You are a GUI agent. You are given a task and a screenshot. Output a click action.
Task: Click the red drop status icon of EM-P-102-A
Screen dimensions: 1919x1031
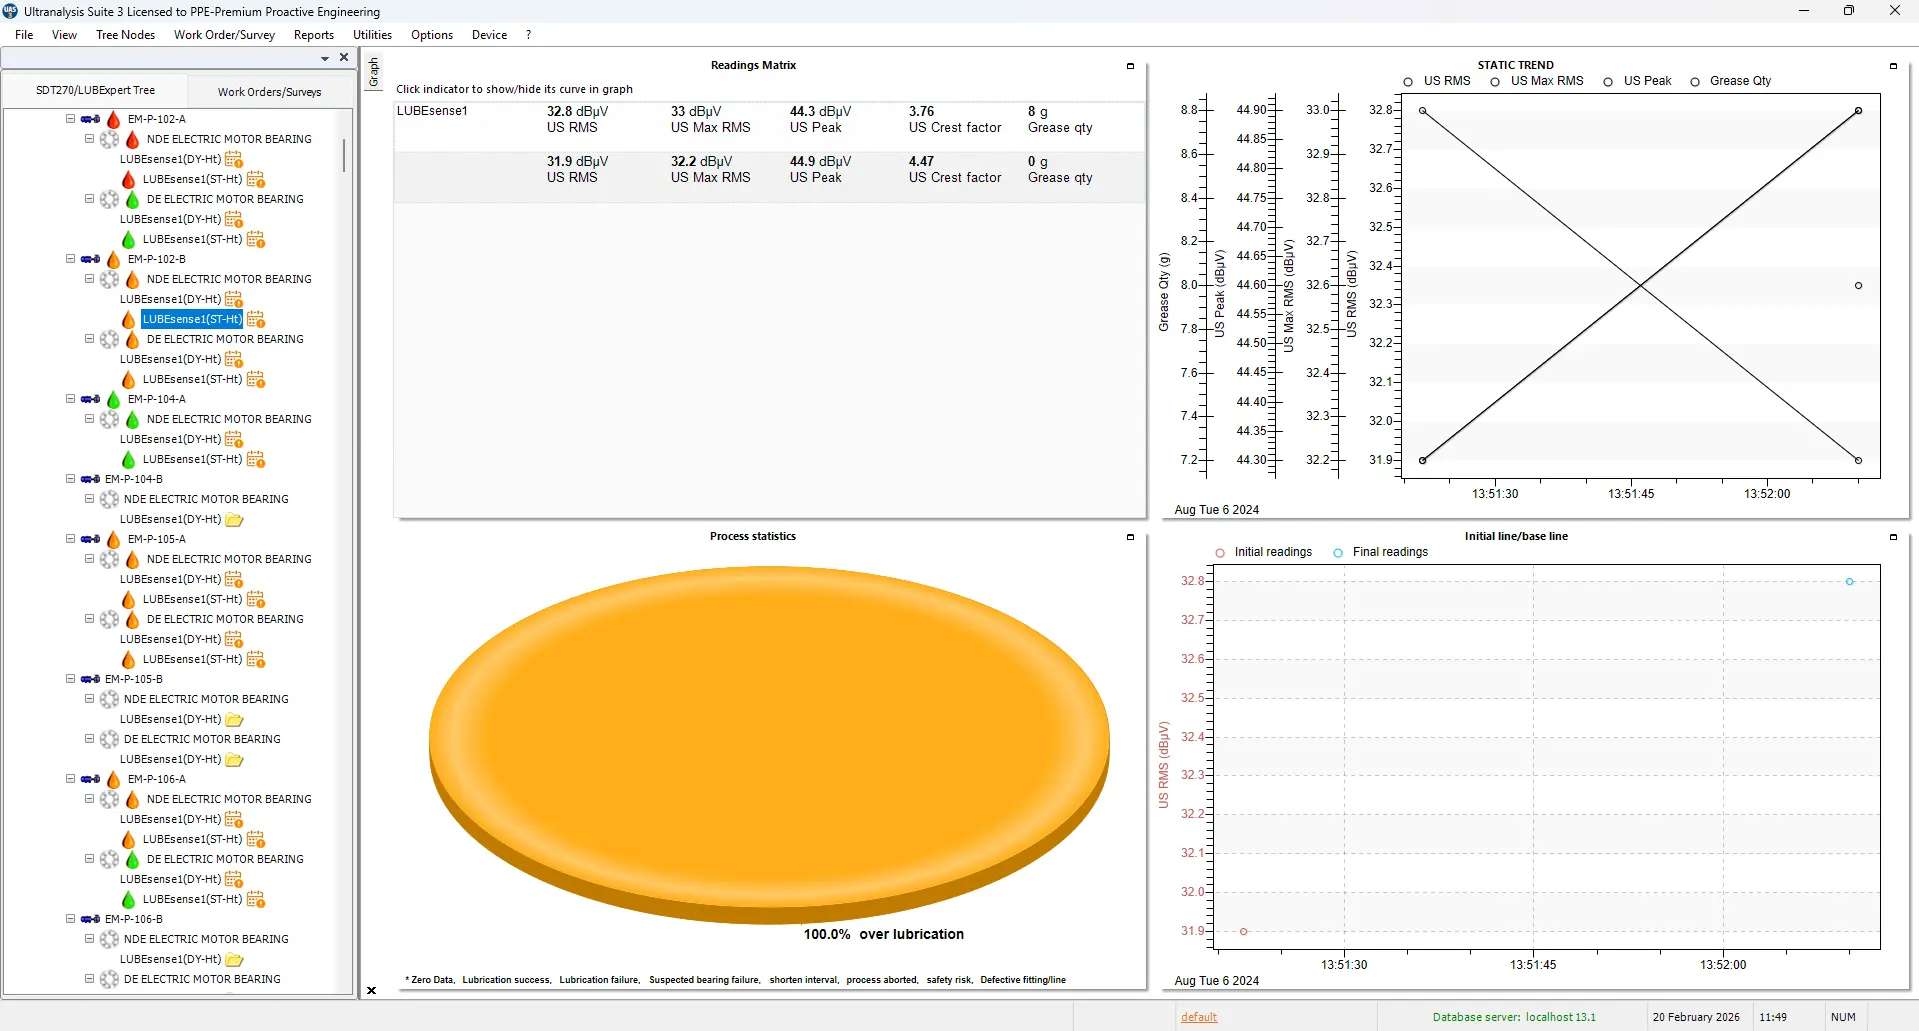pyautogui.click(x=113, y=119)
